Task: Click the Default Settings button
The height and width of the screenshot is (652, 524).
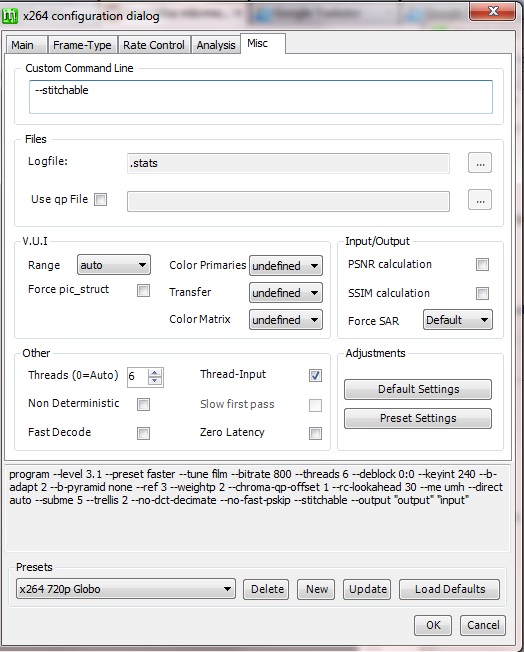Action: click(x=418, y=390)
